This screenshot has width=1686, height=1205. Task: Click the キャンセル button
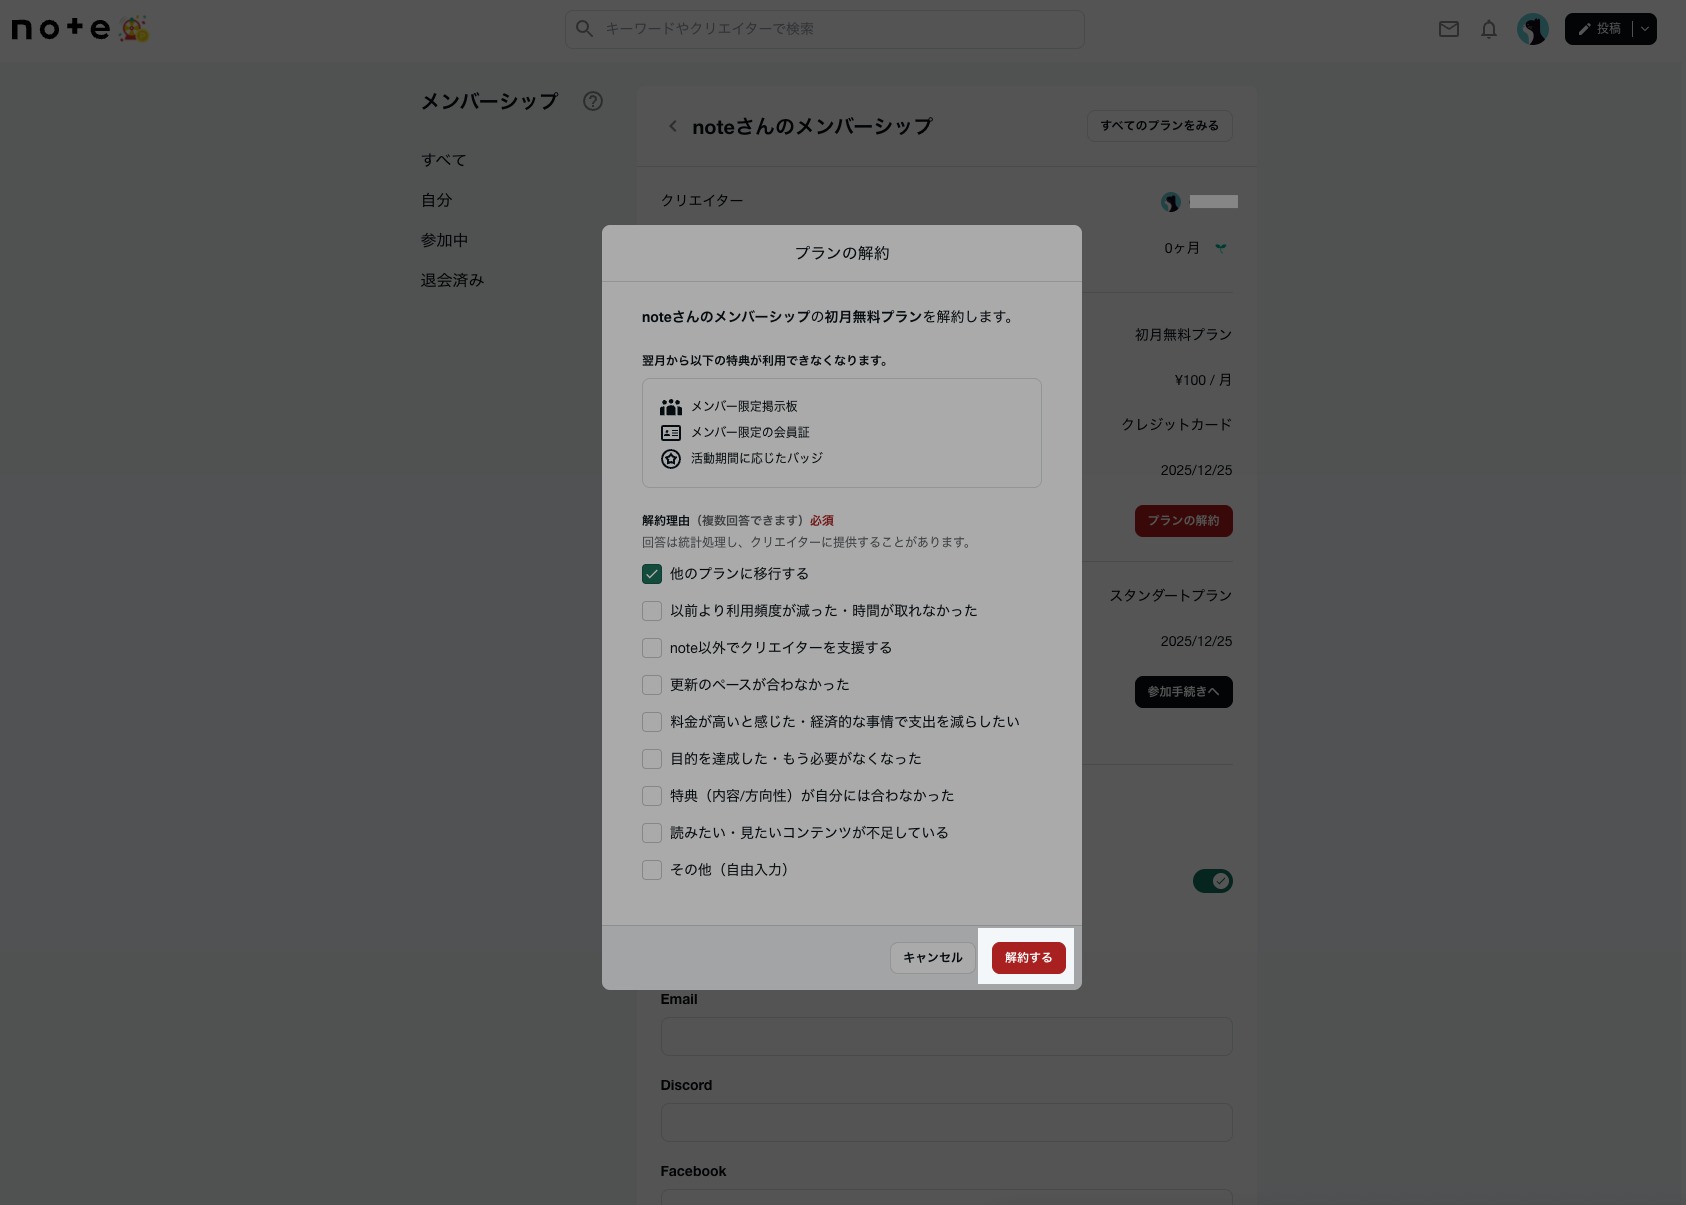coord(933,958)
